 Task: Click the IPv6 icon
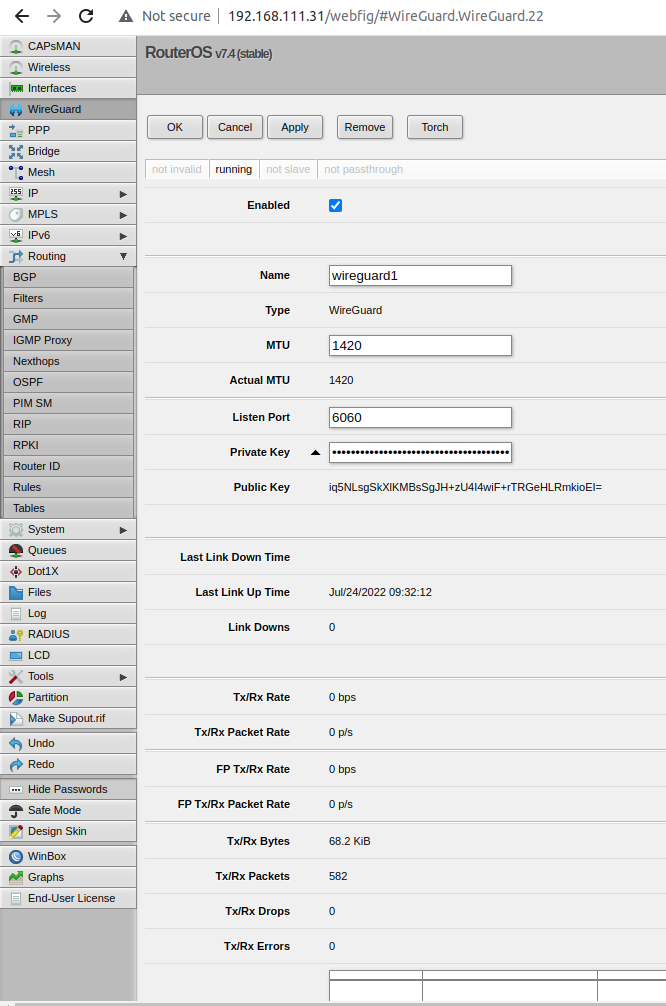[15, 235]
